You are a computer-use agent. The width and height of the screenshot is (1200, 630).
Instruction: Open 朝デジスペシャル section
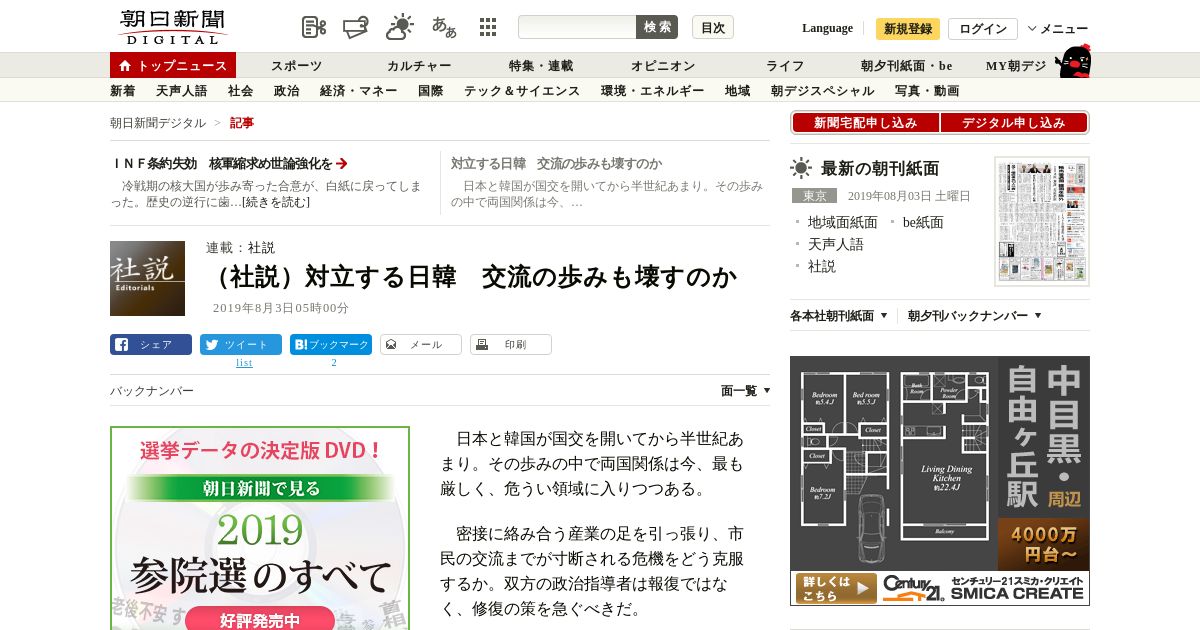click(x=822, y=91)
